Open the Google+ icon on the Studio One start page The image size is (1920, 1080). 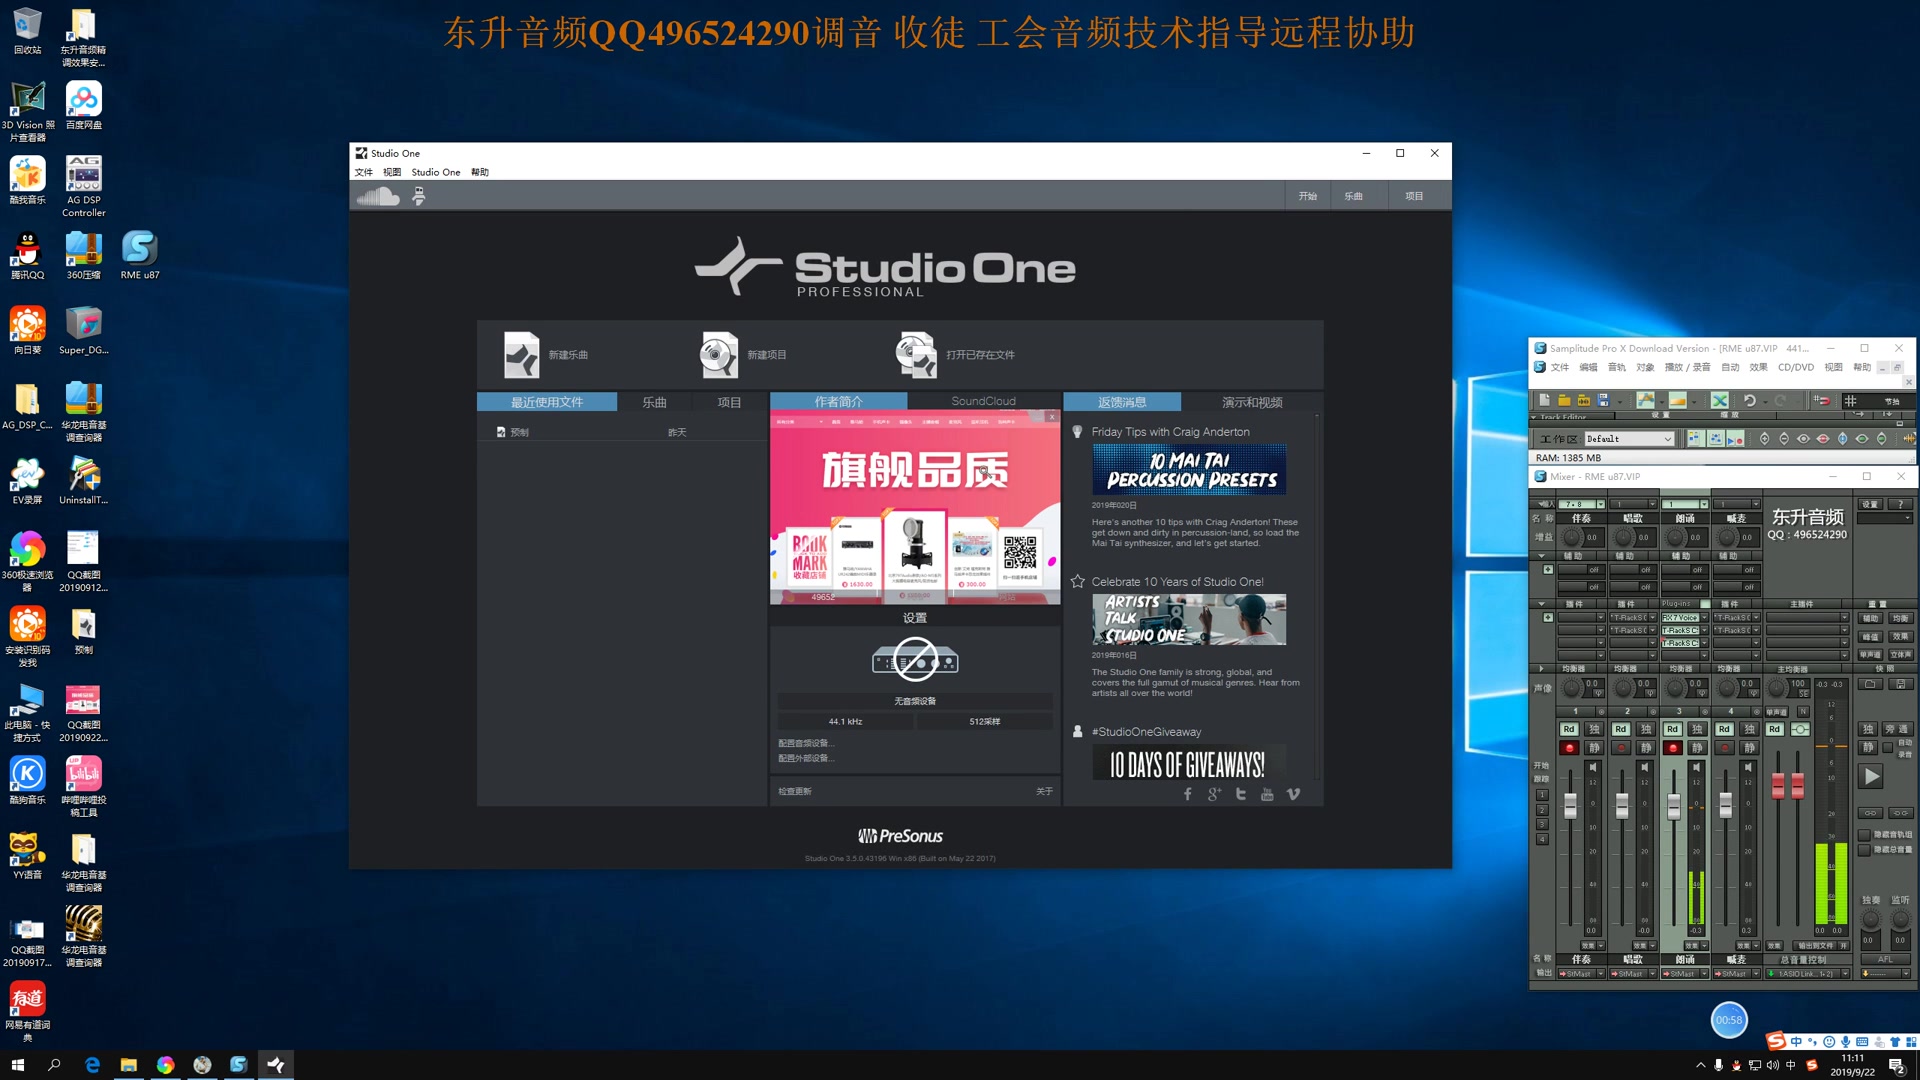1214,794
